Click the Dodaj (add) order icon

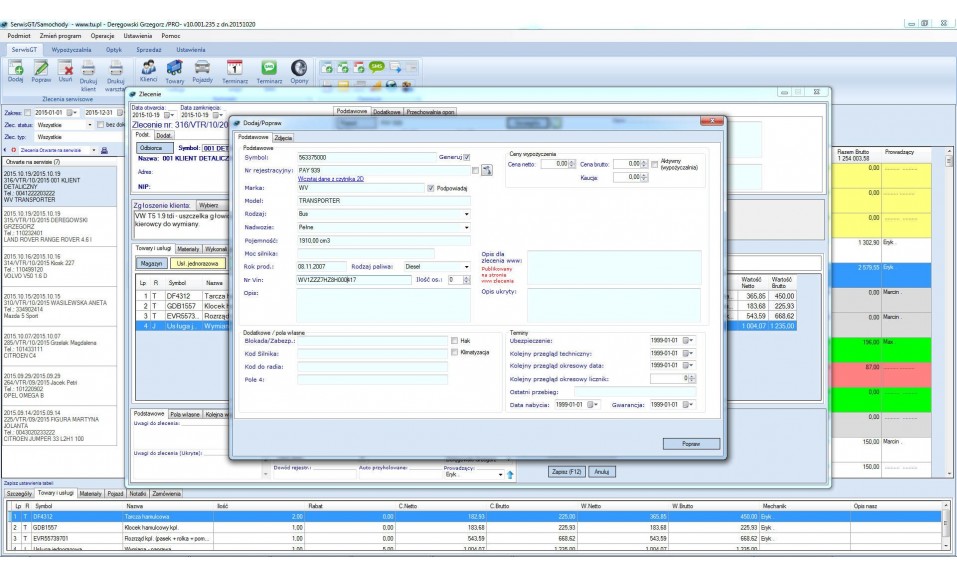click(x=15, y=68)
